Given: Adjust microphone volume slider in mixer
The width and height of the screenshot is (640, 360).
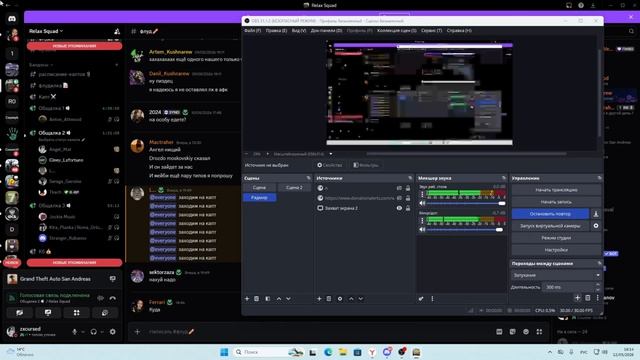Looking at the screenshot, I should pyautogui.click(x=464, y=229).
